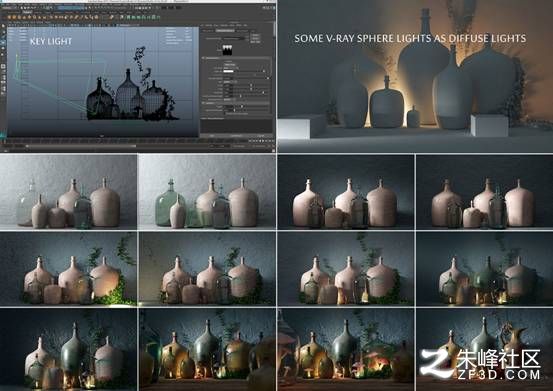Click the first green shelf icon
This screenshot has height=391, width=553.
[x=129, y=17]
